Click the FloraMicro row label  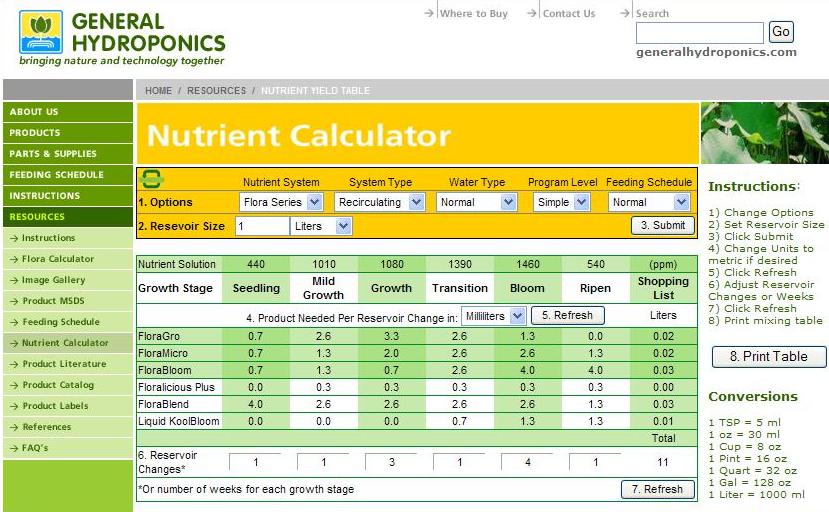click(163, 353)
